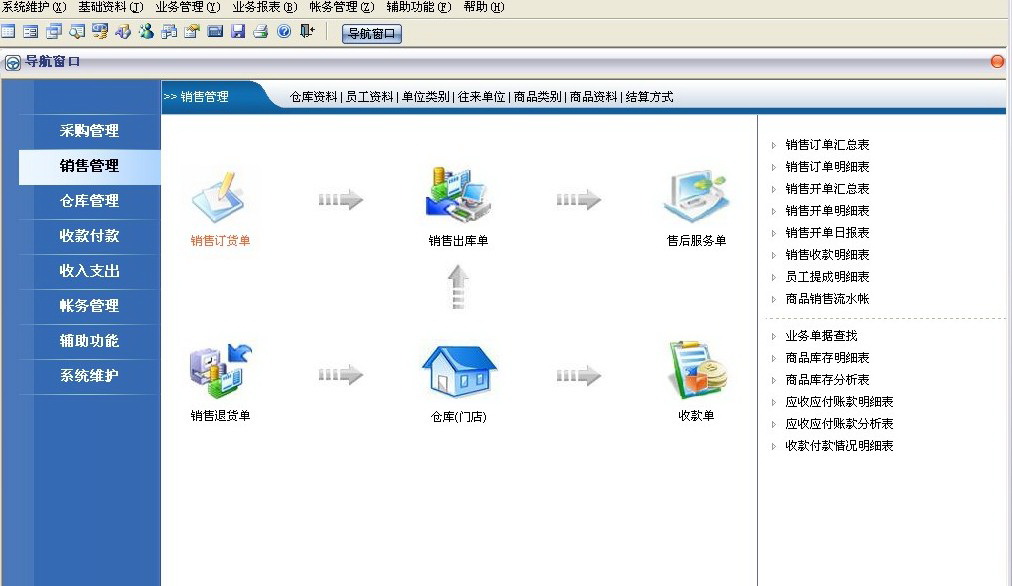
Task: Click the form layout toolbar icon
Action: tap(30, 31)
